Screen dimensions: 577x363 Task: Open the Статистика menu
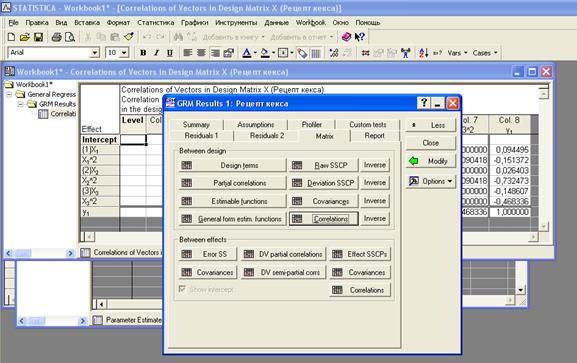click(156, 22)
